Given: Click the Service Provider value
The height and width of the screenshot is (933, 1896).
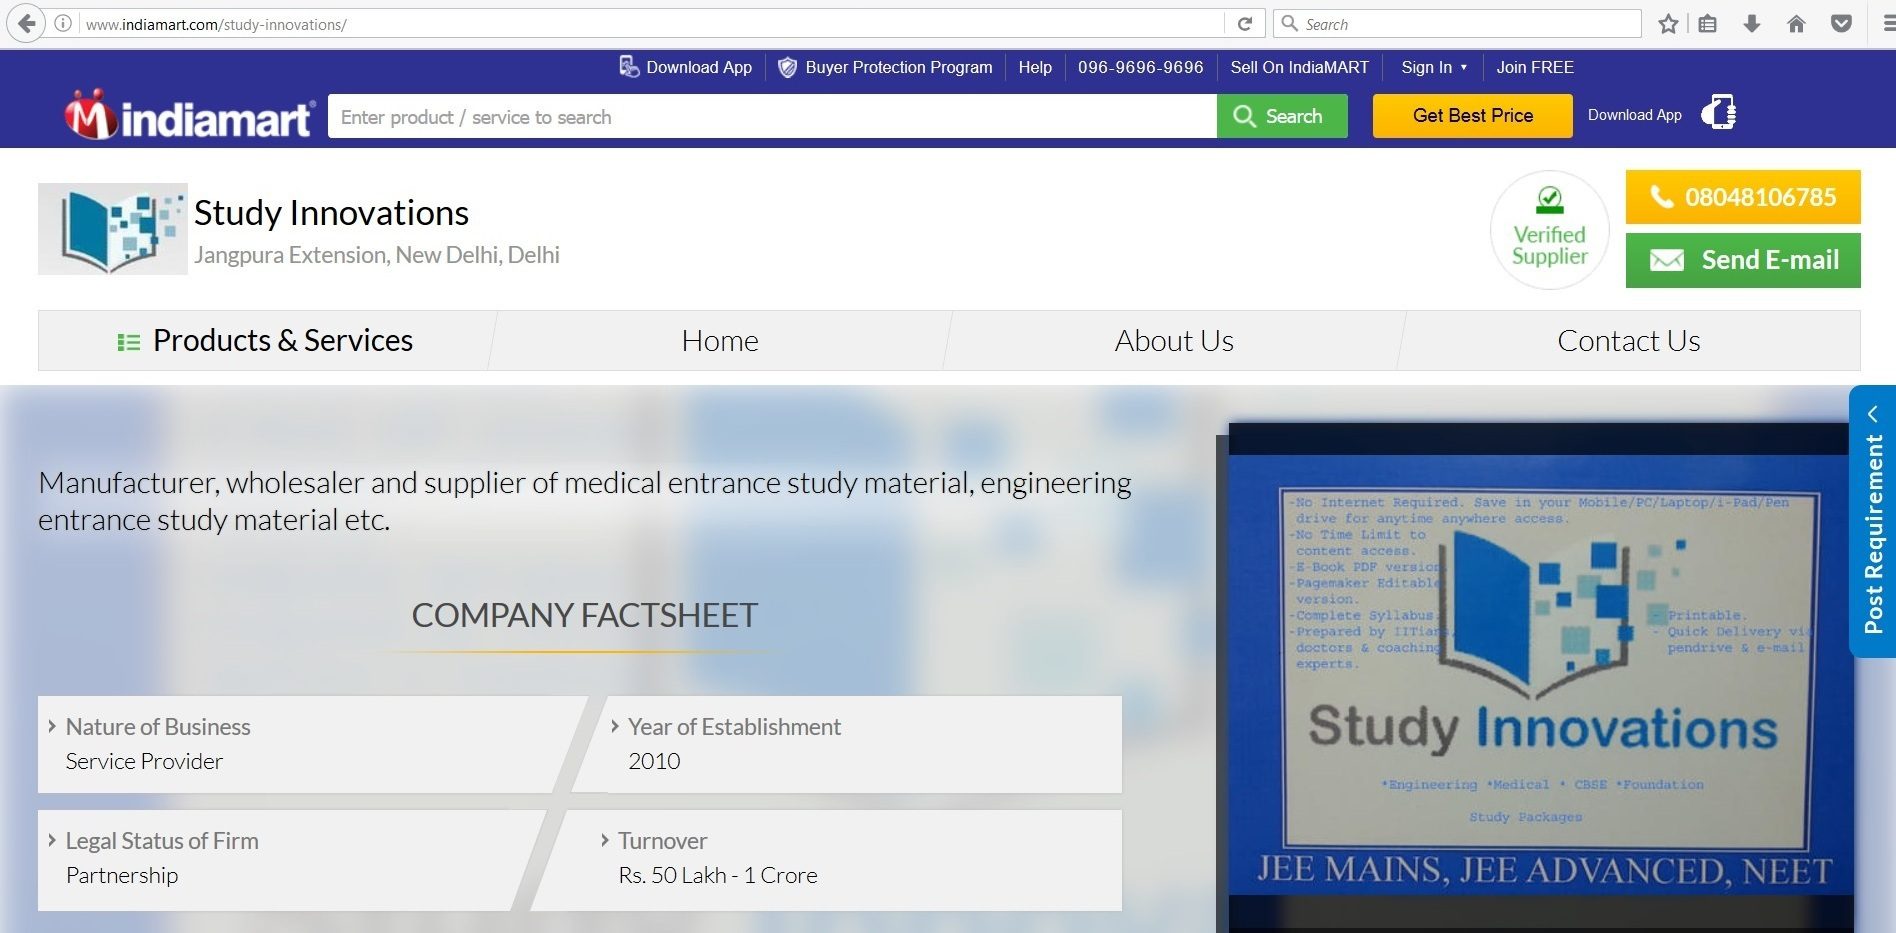Looking at the screenshot, I should click(144, 761).
